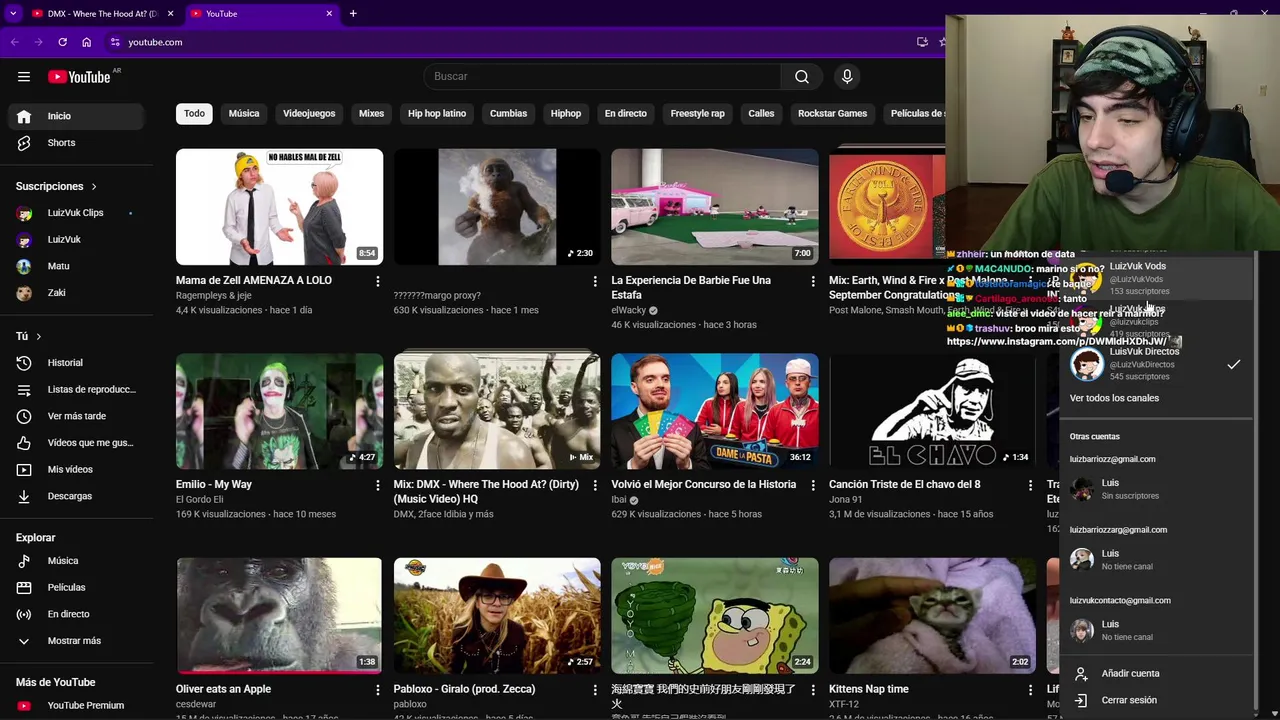Screen dimensions: 1280x720
Task: Close the YouTube browser tab
Action: coord(329,14)
